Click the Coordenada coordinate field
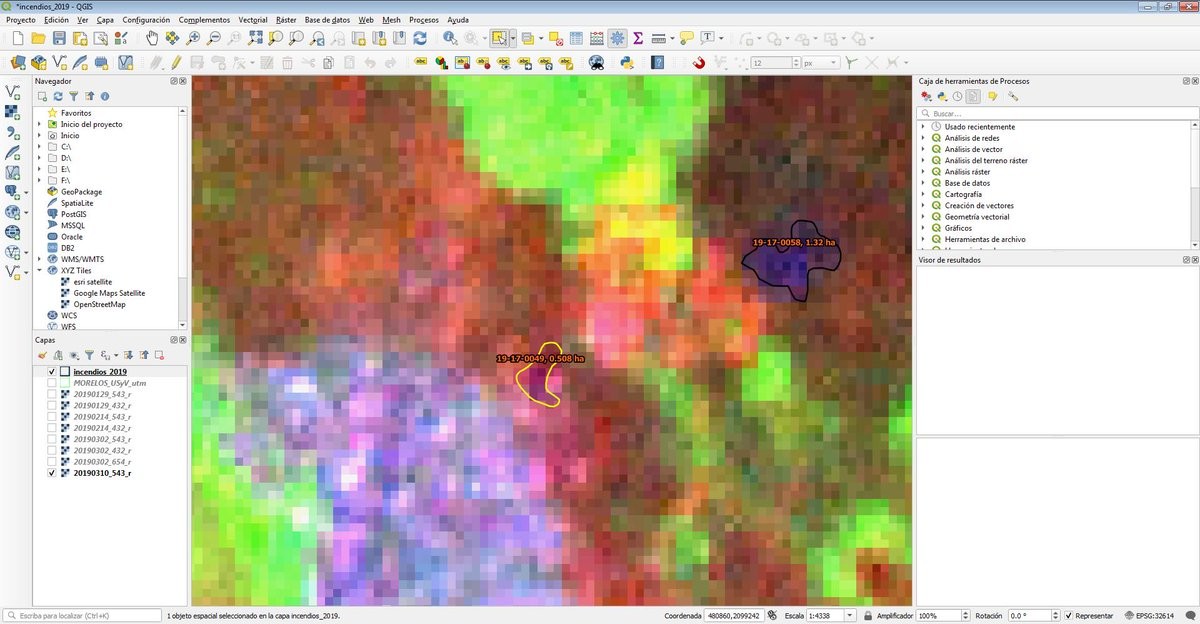1200x624 pixels. click(x=736, y=616)
